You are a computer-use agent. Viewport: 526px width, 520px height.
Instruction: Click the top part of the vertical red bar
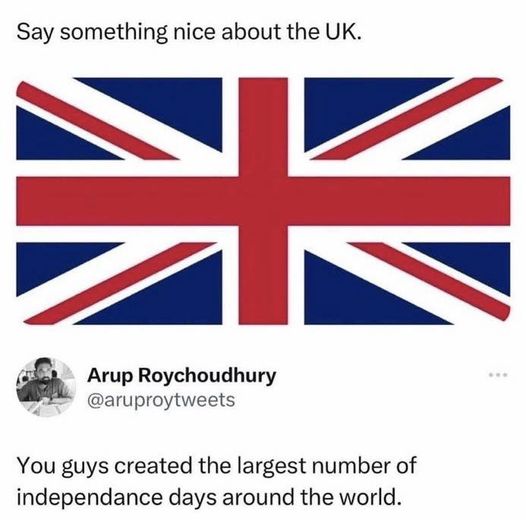pos(263,127)
